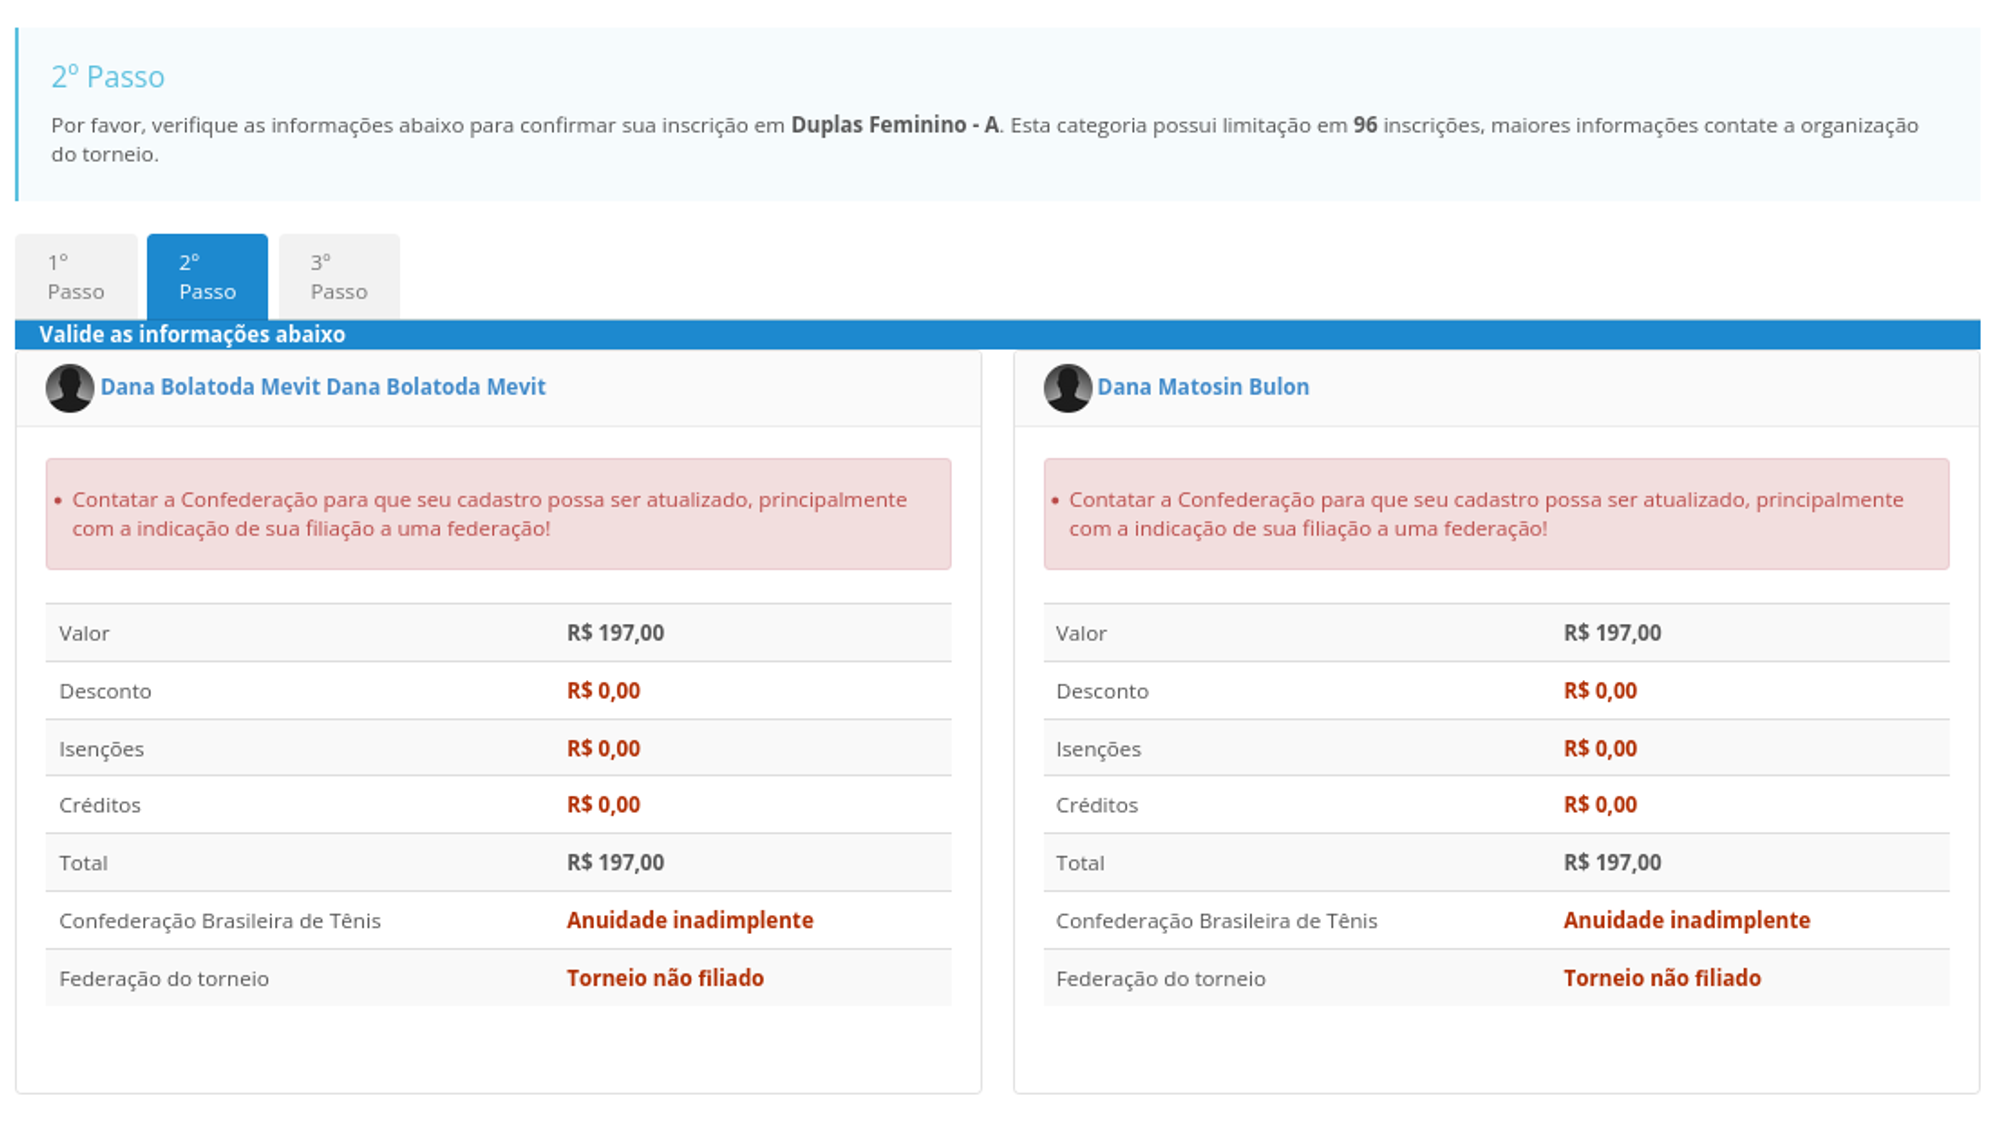Click the right Torneio não filiado text

tap(1662, 978)
